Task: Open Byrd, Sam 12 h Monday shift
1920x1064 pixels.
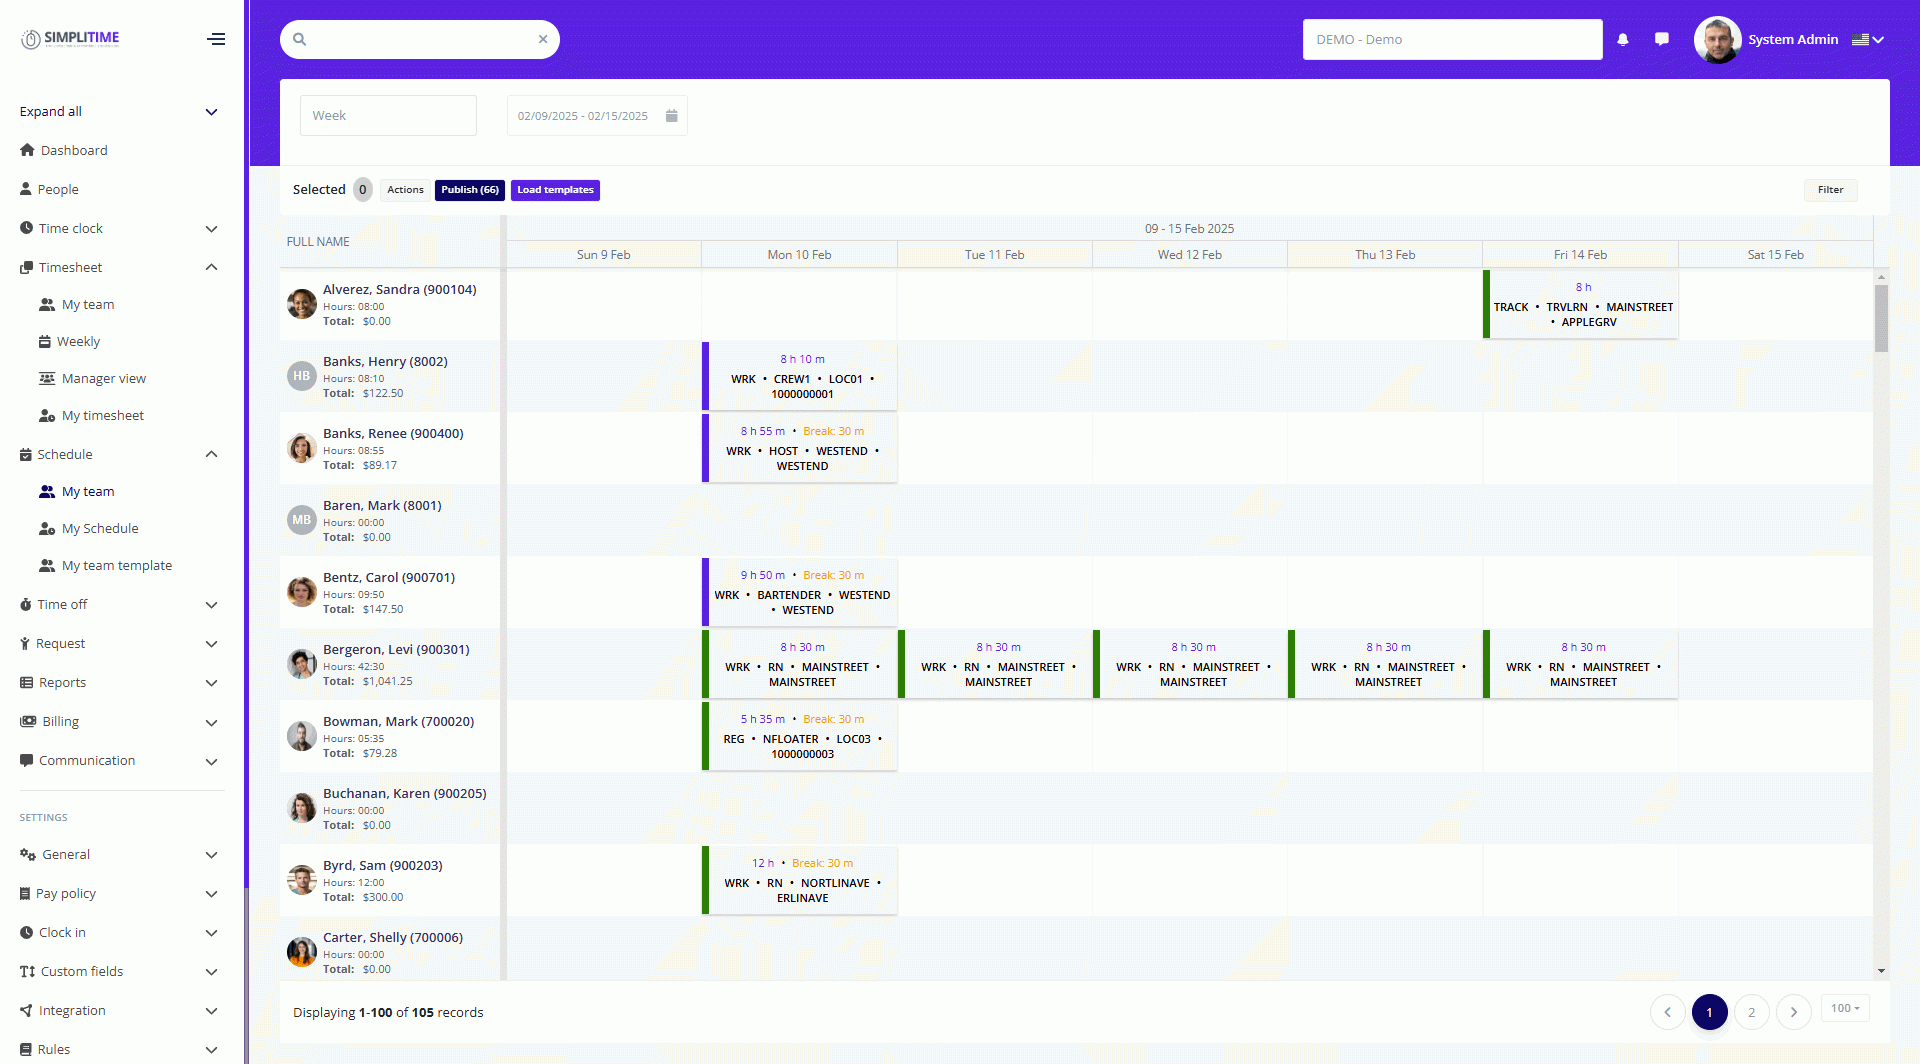Action: (800, 880)
